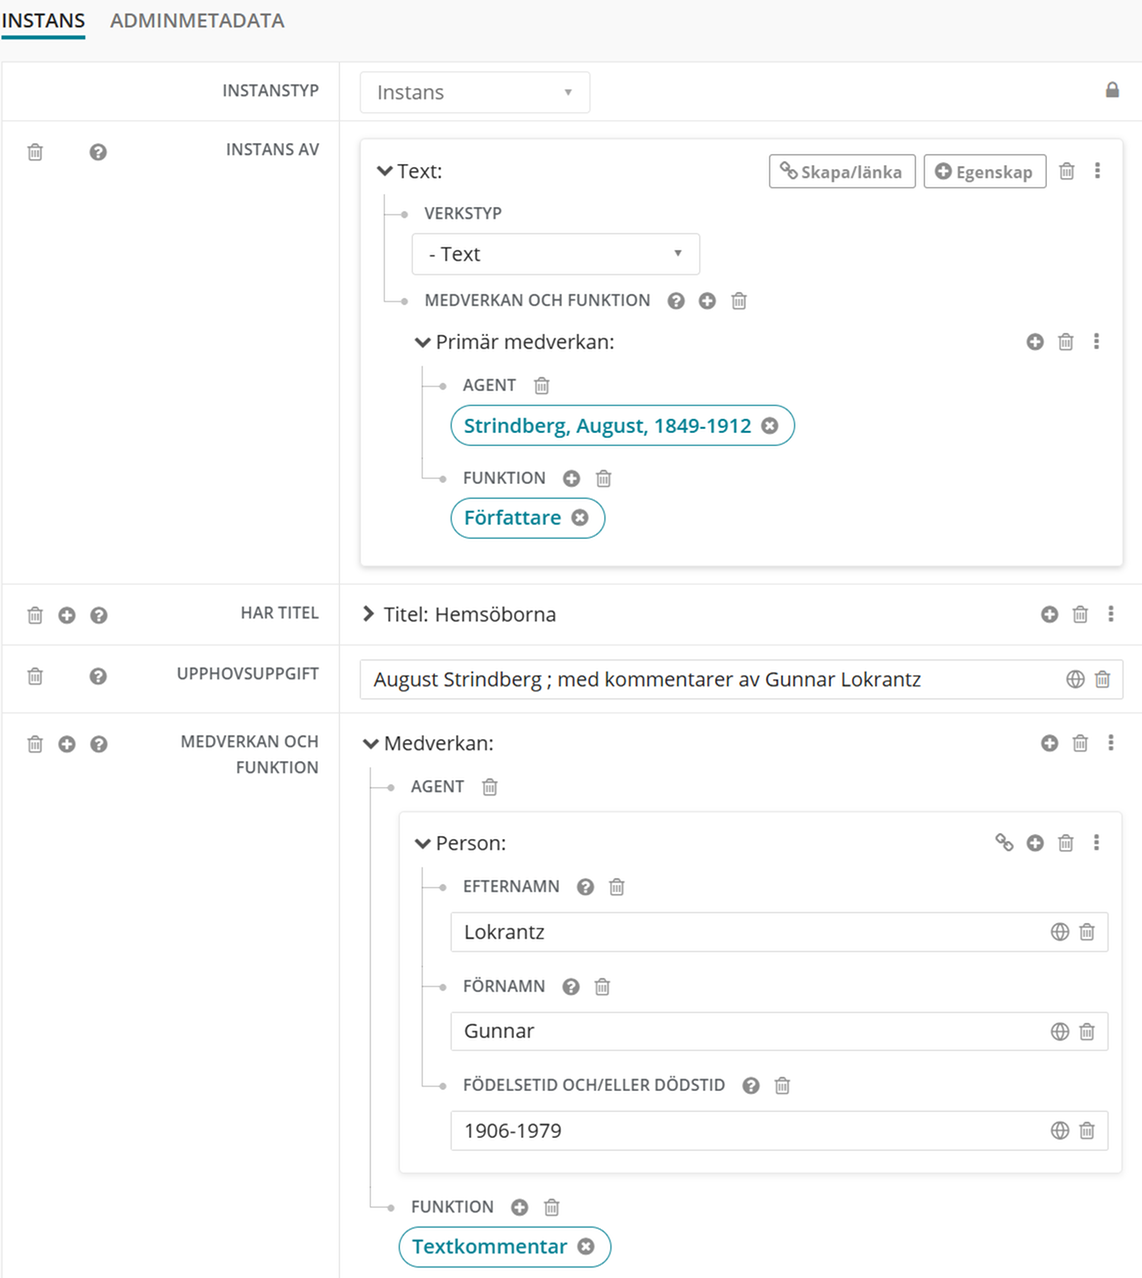
Task: Open three-dot menu for Primär medverkan
Action: point(1097,342)
